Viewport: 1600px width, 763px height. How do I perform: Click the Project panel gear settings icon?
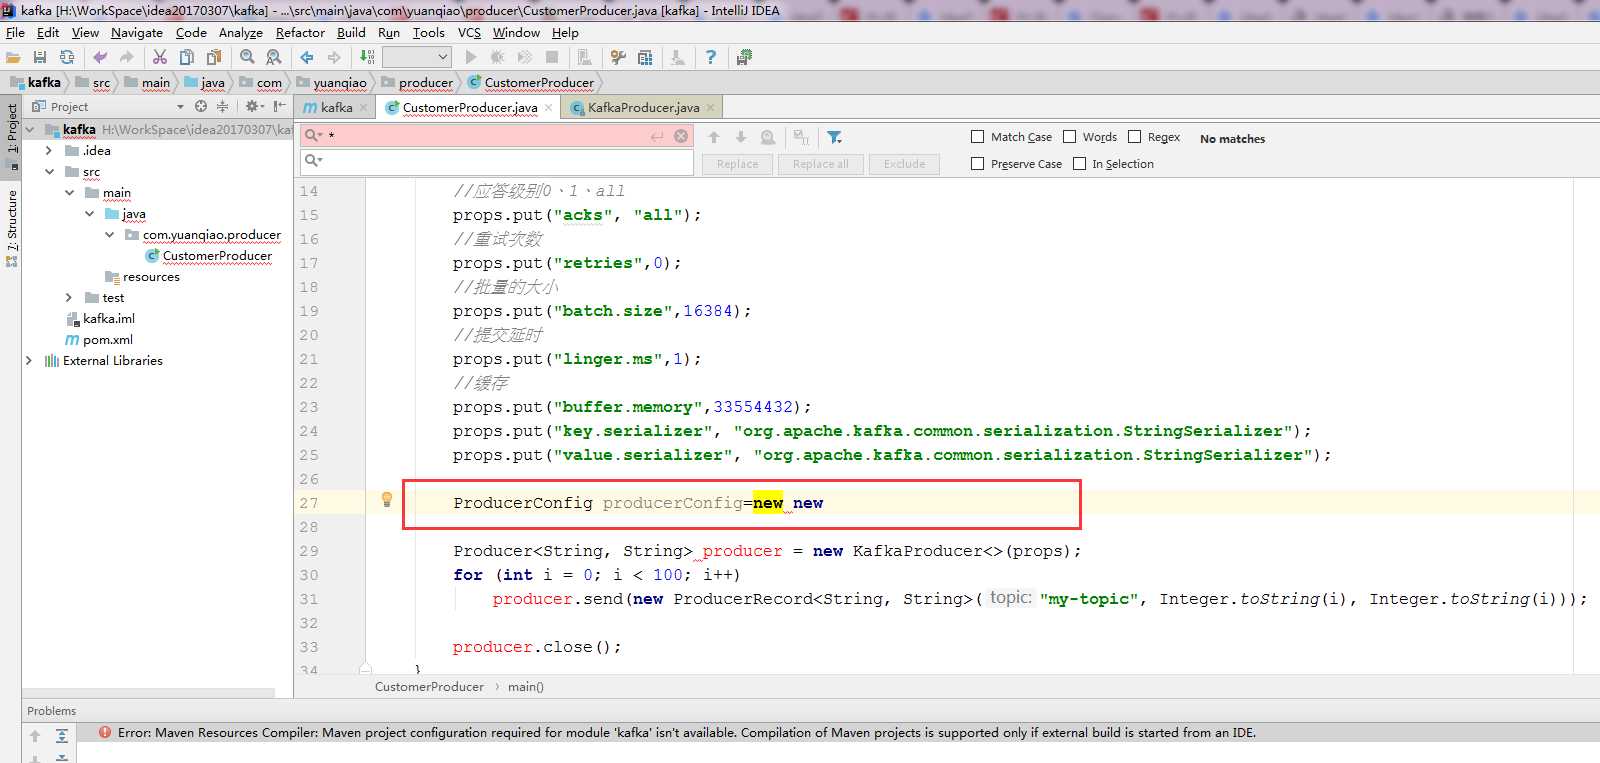[254, 106]
